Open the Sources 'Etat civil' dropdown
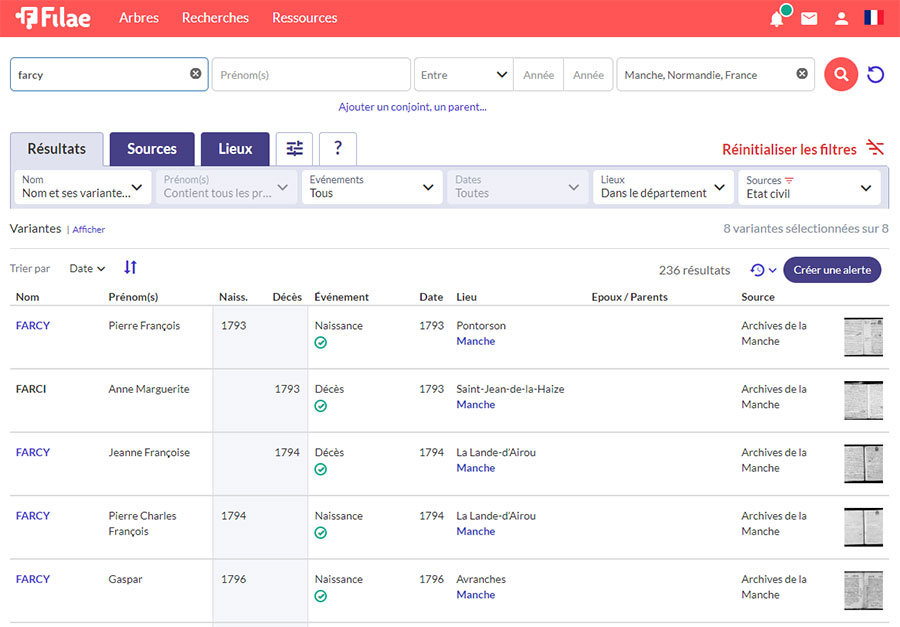900x627 pixels. [x=809, y=187]
